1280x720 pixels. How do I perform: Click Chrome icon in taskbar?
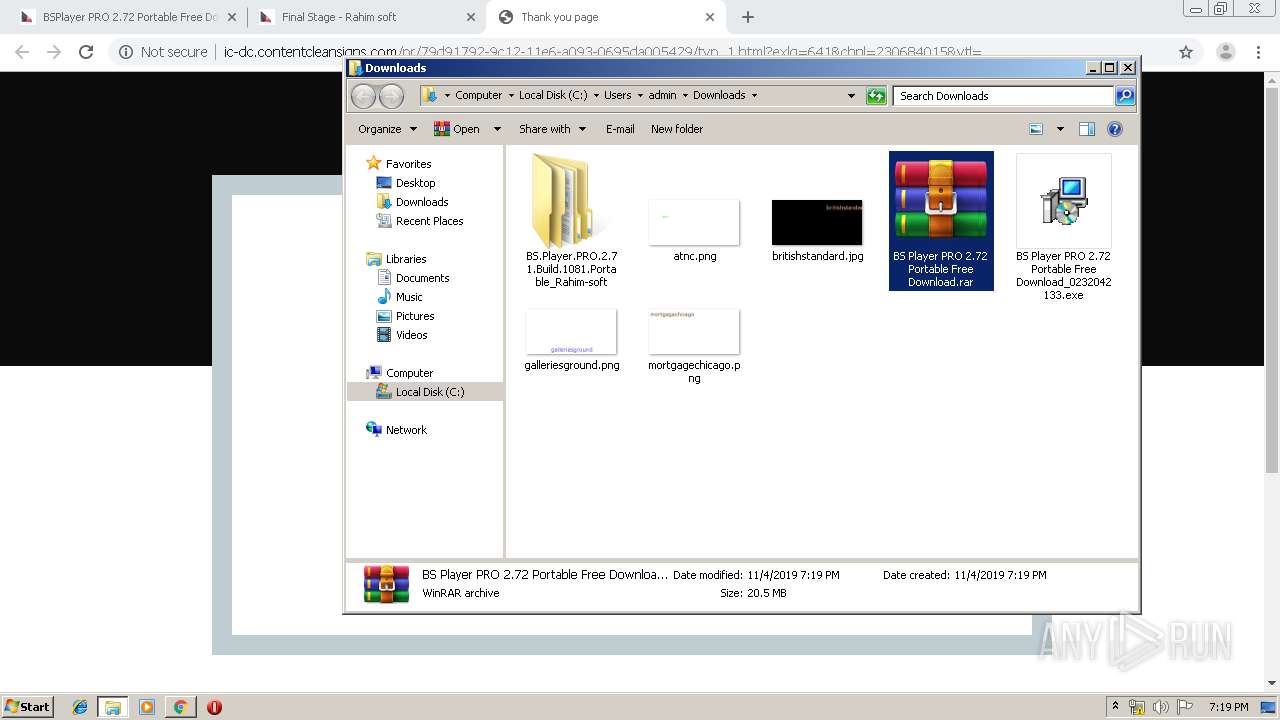click(180, 707)
